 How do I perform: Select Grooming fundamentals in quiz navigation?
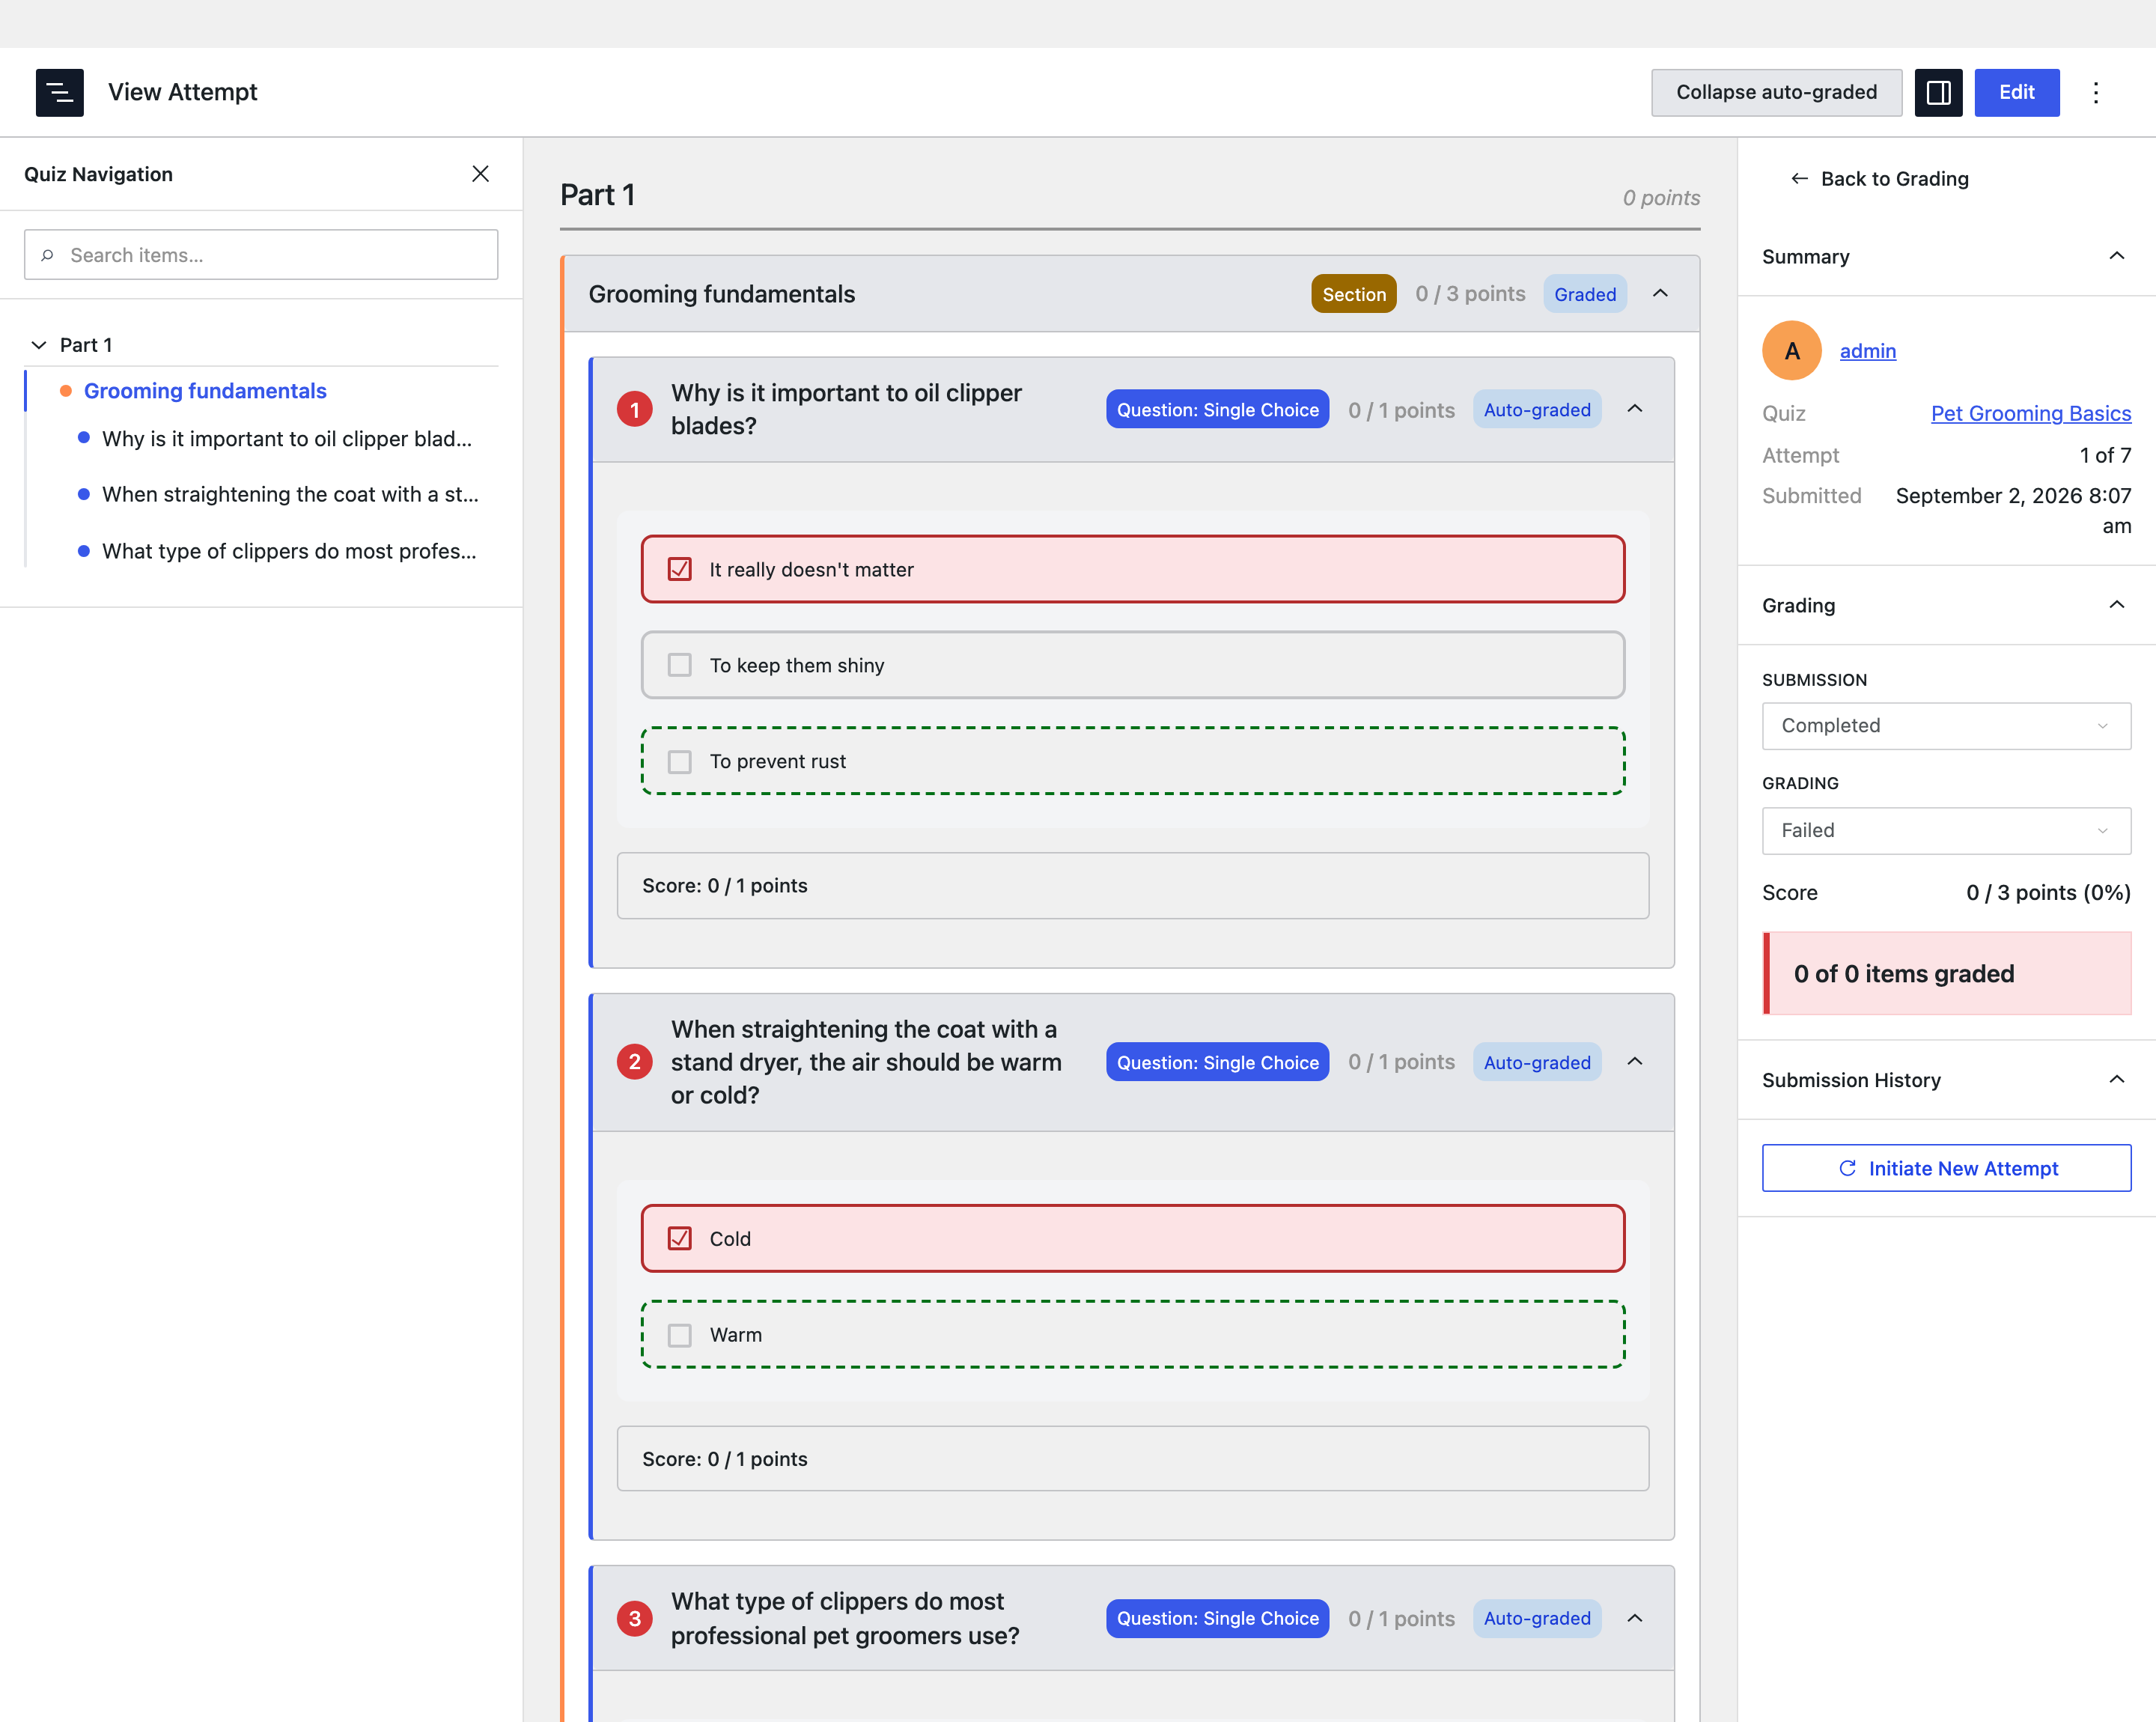pyautogui.click(x=205, y=391)
